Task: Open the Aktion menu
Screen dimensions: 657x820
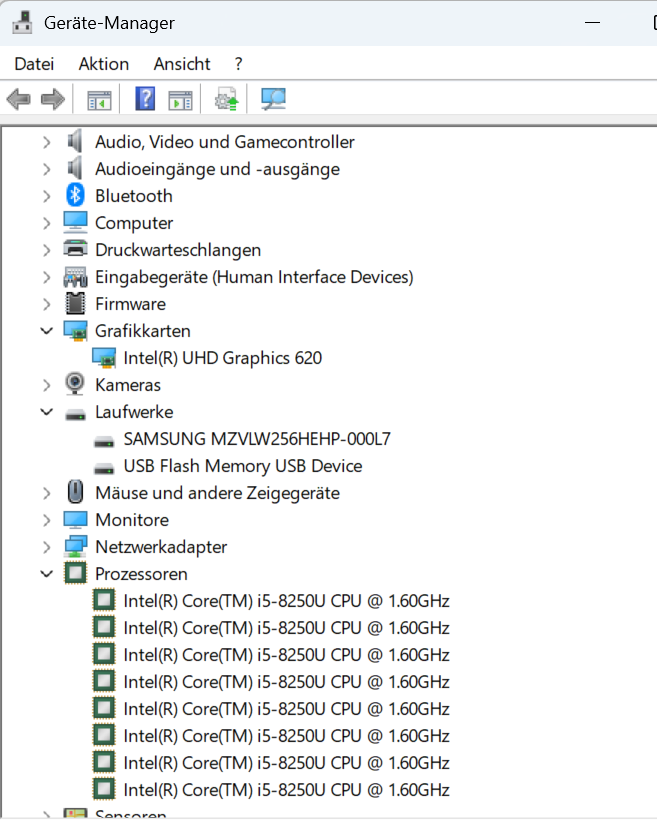Action: pos(104,64)
